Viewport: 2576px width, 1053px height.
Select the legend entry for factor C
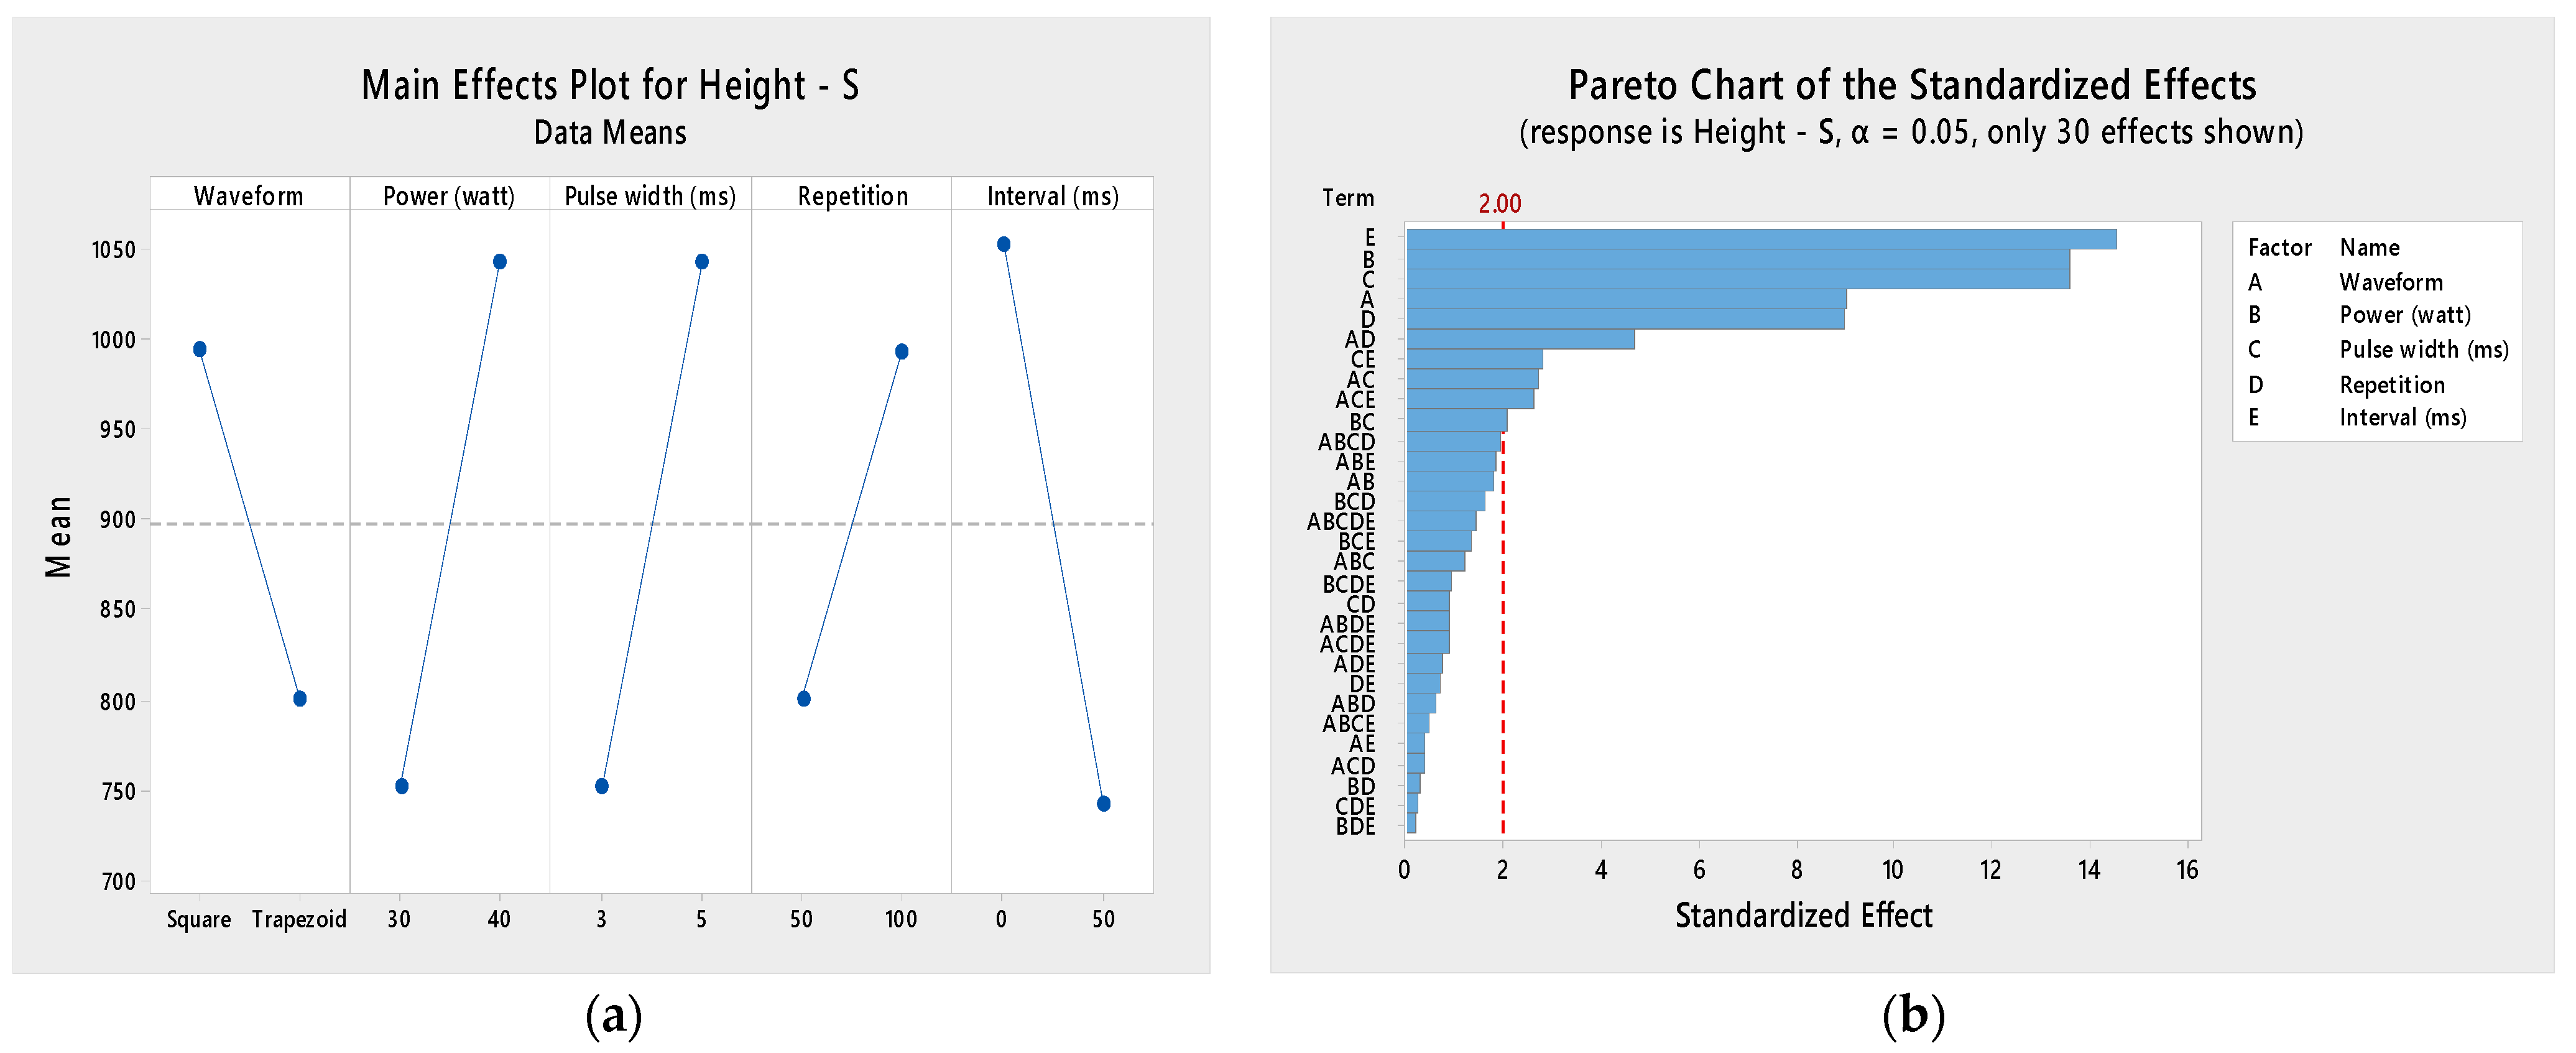coord(2378,350)
